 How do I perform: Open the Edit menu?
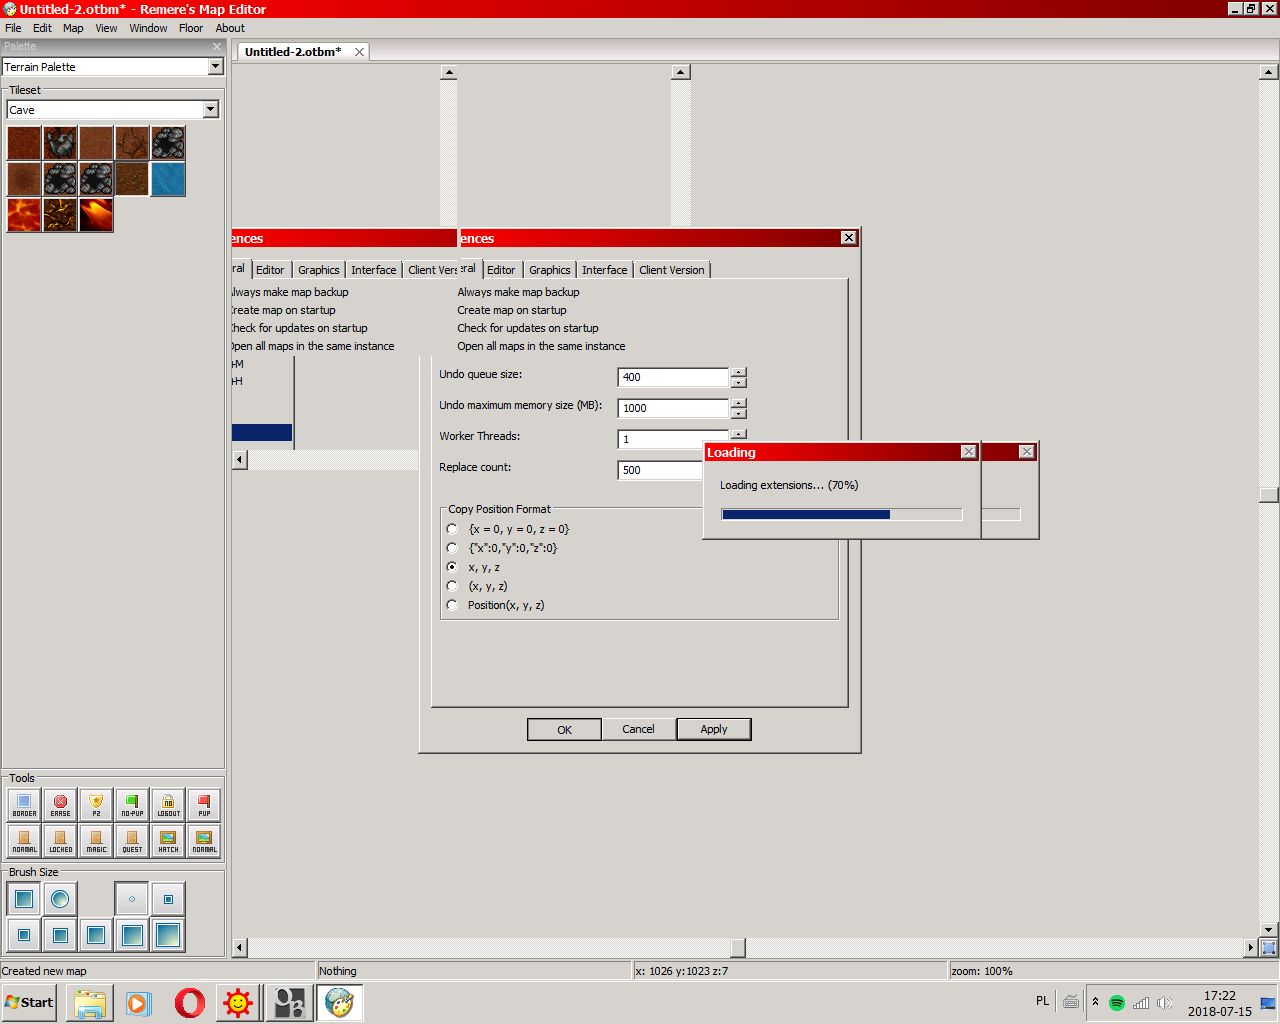coord(42,28)
